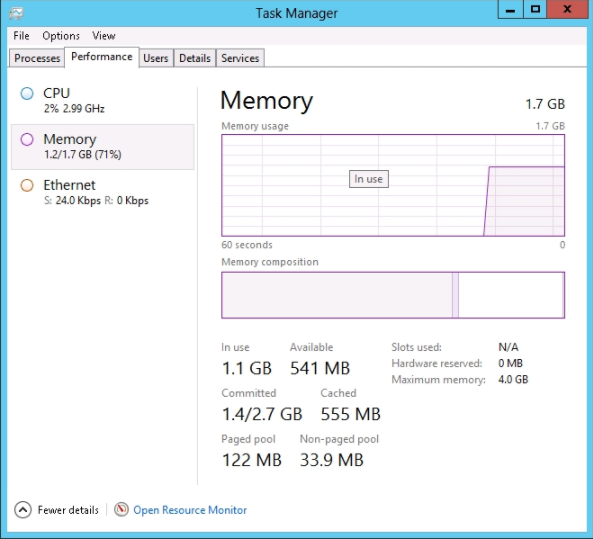Viewport: 593px width, 539px height.
Task: Collapse using the Fewer details arrow icon
Action: tap(23, 510)
